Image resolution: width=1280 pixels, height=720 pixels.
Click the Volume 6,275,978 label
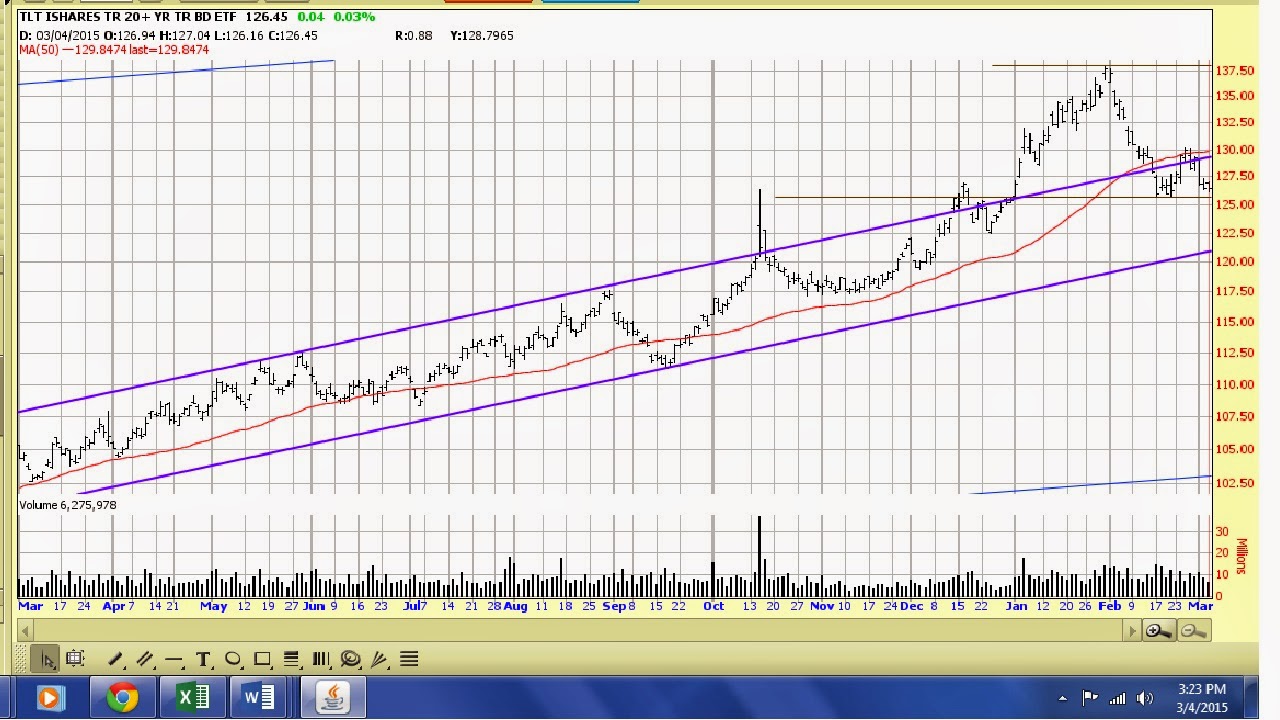(x=68, y=505)
